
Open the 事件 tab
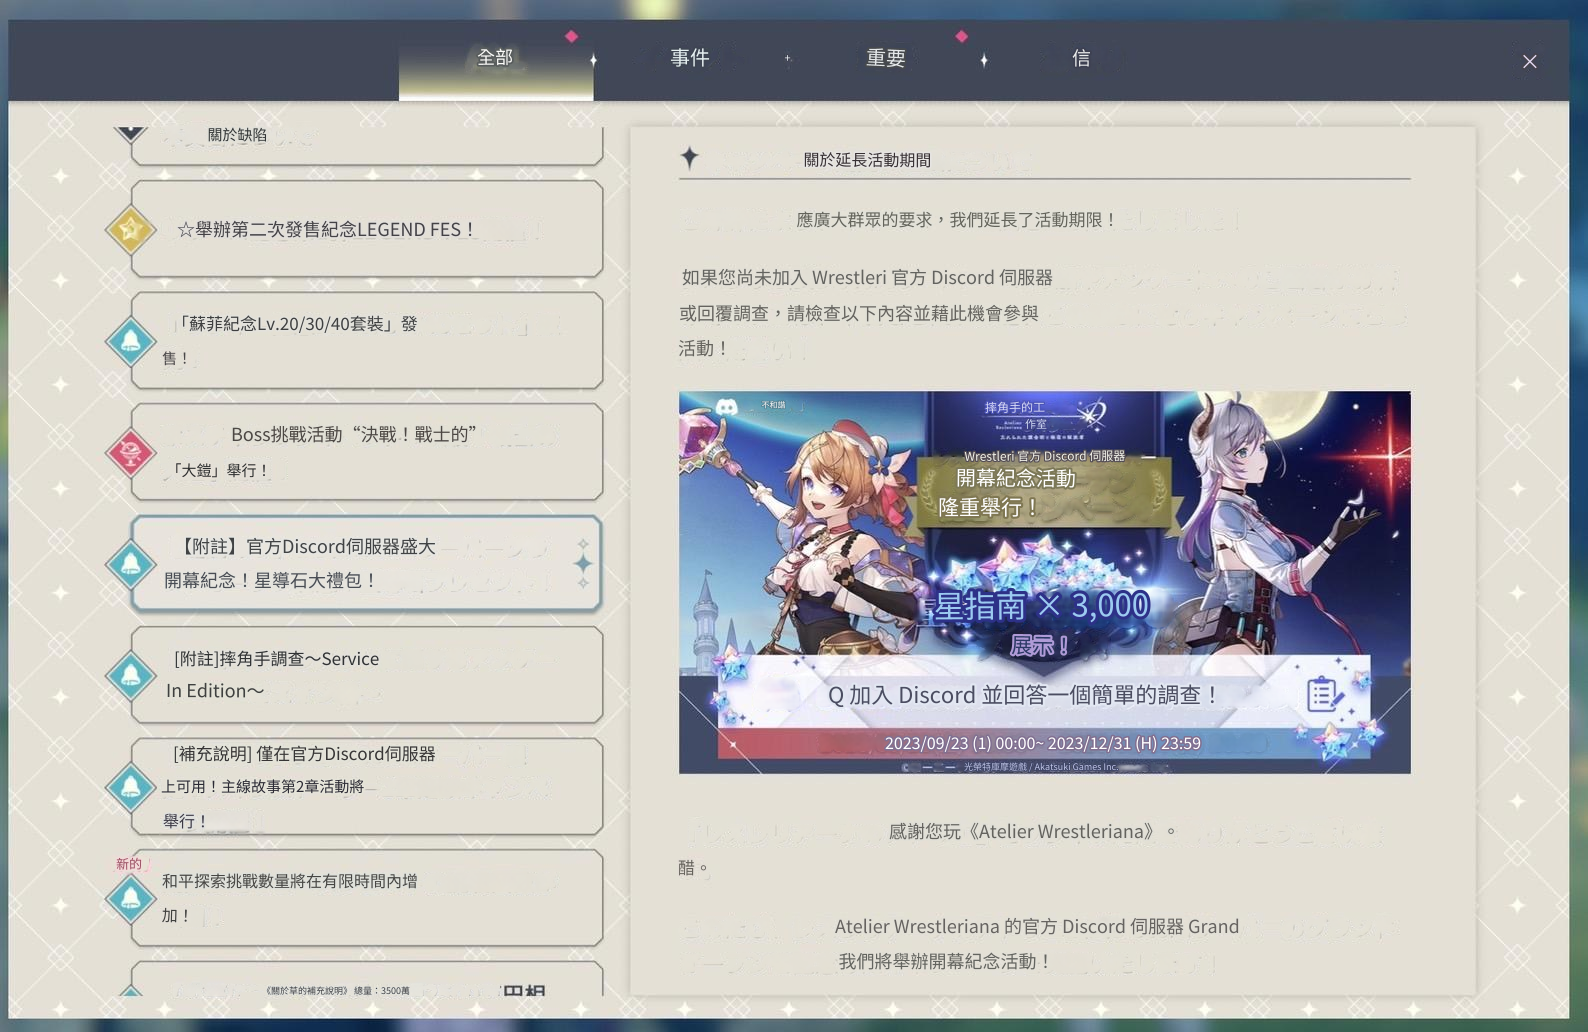point(690,59)
